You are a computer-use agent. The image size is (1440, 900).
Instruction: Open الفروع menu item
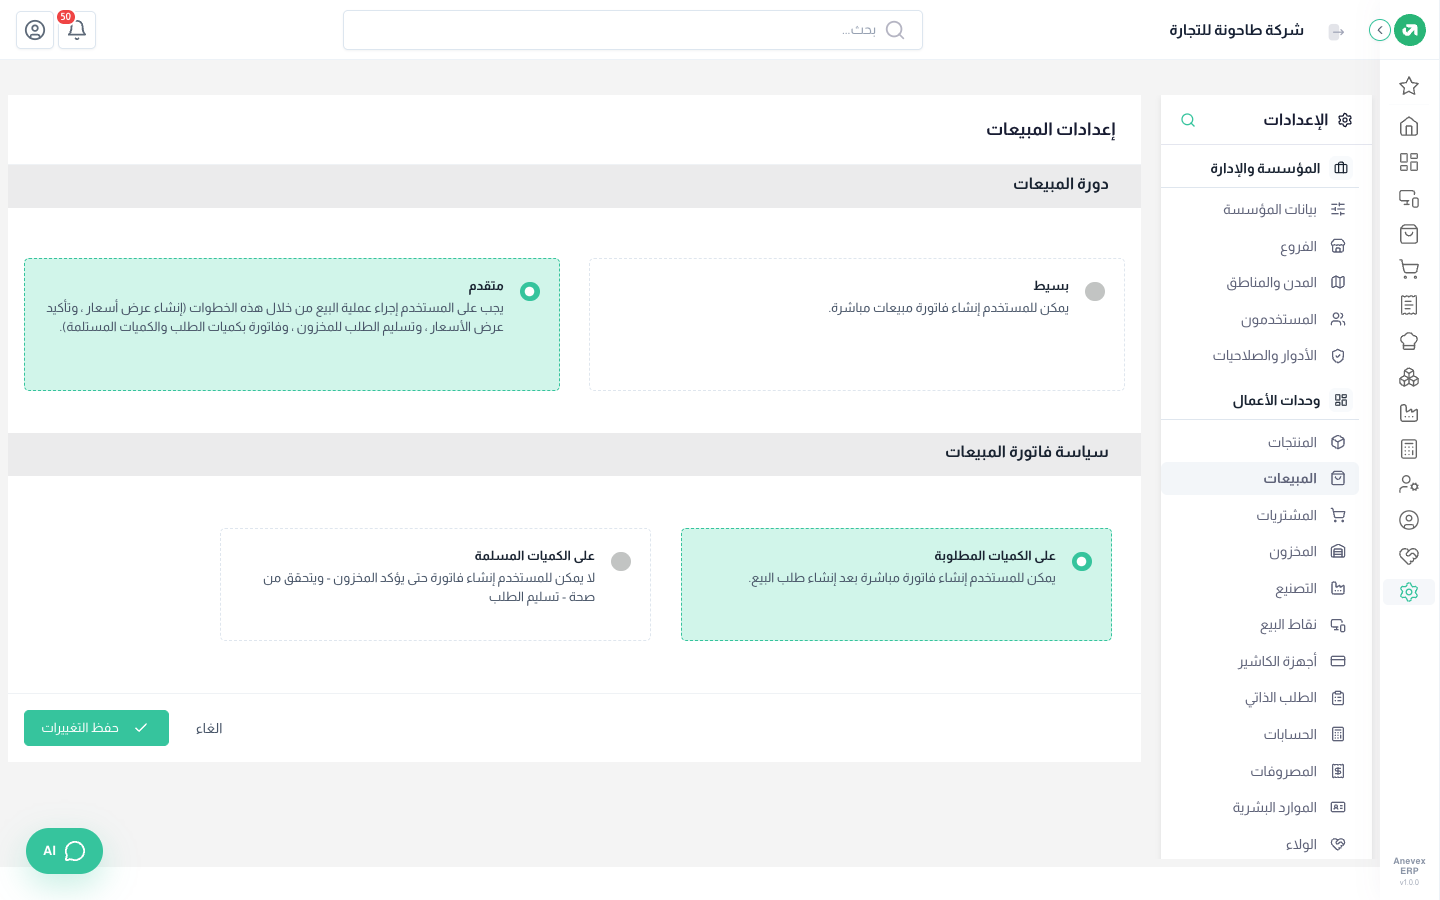[1260, 246]
